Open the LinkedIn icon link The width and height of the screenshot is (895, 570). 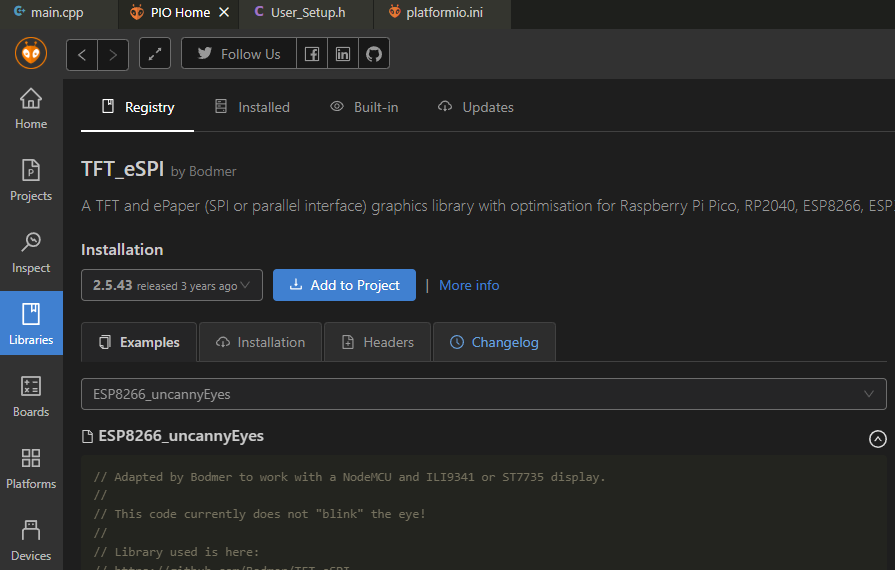(x=343, y=54)
